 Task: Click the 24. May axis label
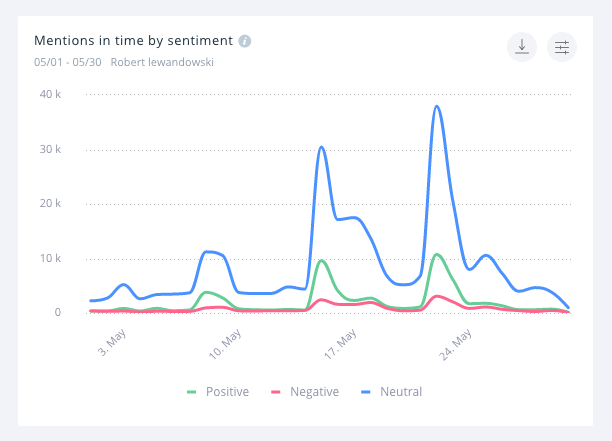(x=457, y=345)
